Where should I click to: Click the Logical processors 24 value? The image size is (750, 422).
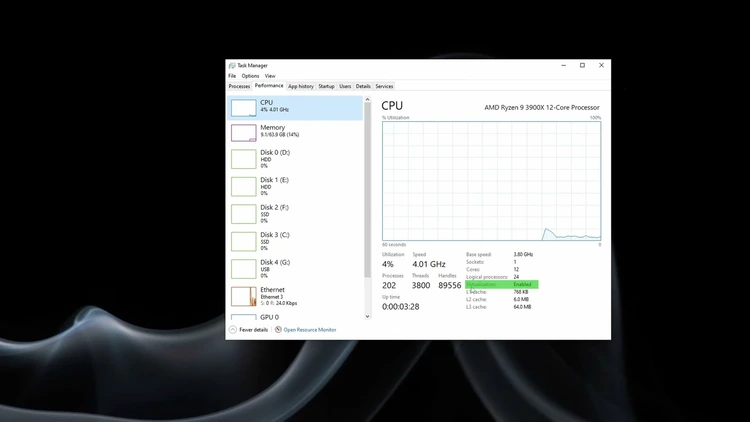coord(517,277)
